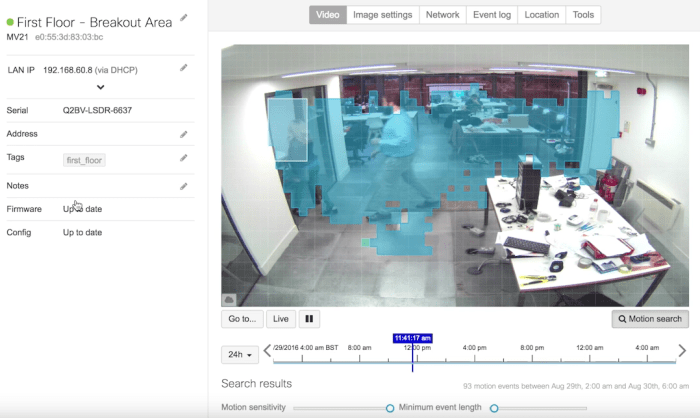Viewport: 700px width, 418px height.
Task: Click the cloud icon below the video
Action: 228,299
